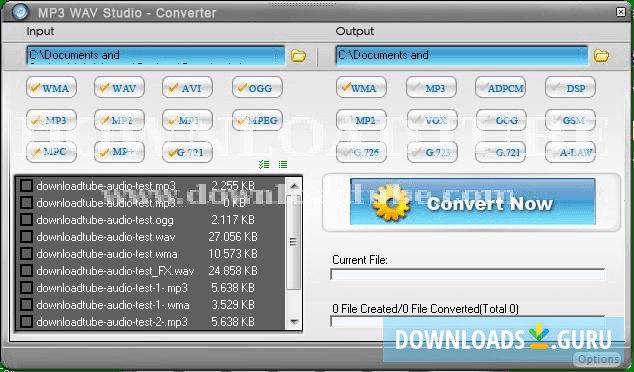Click the deselect-all files list icon

[283, 164]
